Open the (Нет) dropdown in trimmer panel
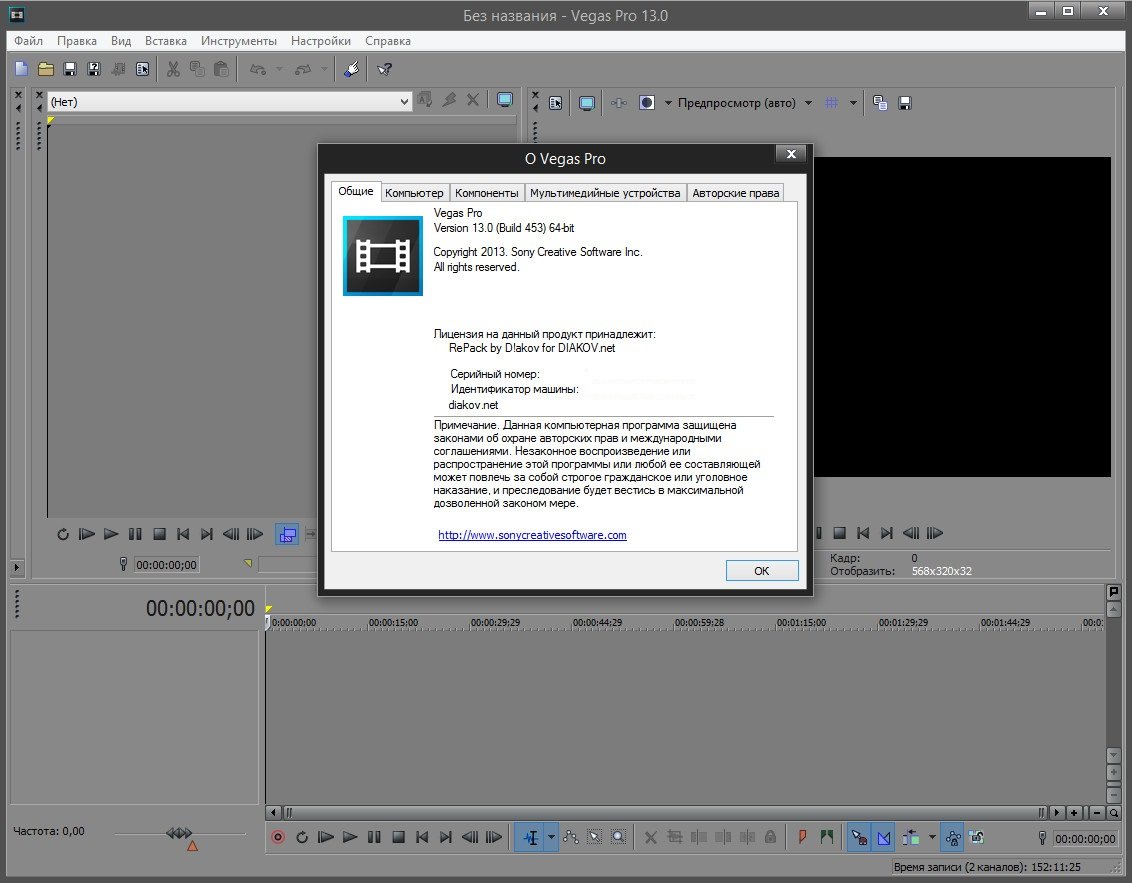This screenshot has height=883, width=1132. (404, 101)
